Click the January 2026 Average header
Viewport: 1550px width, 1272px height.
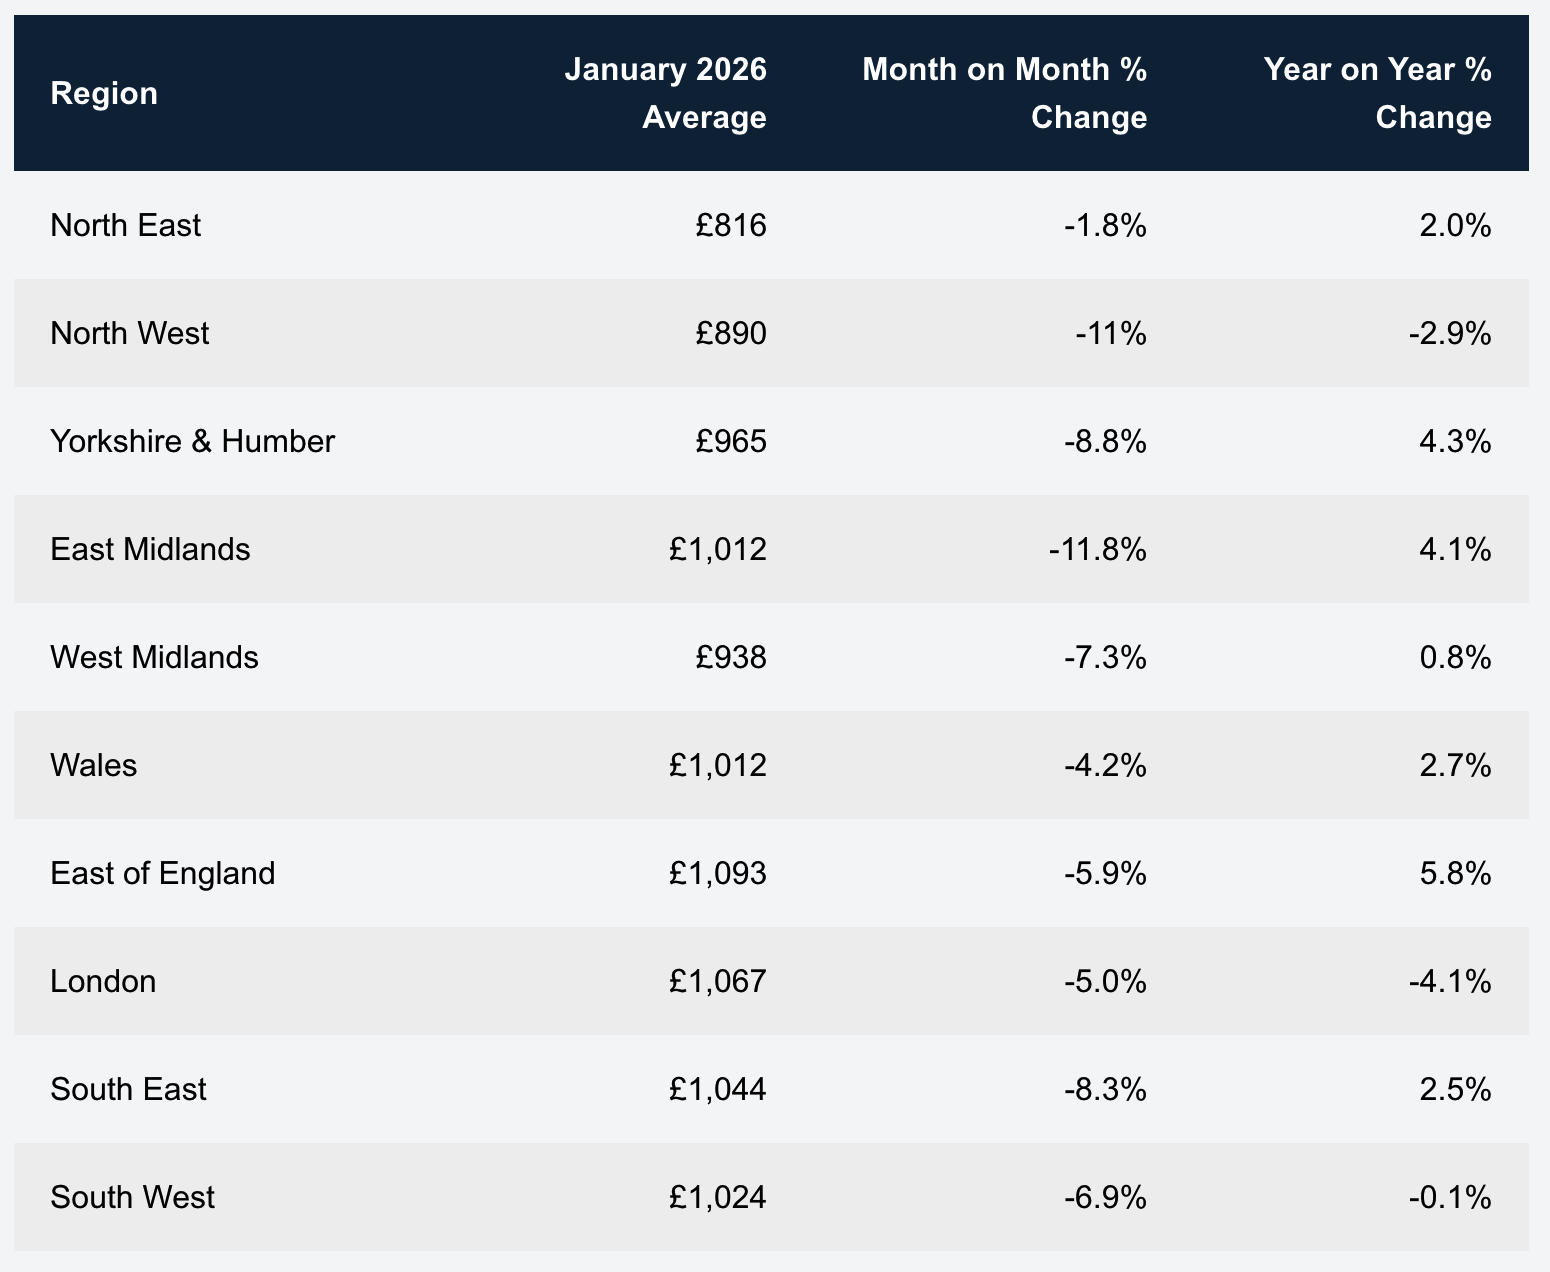click(666, 93)
